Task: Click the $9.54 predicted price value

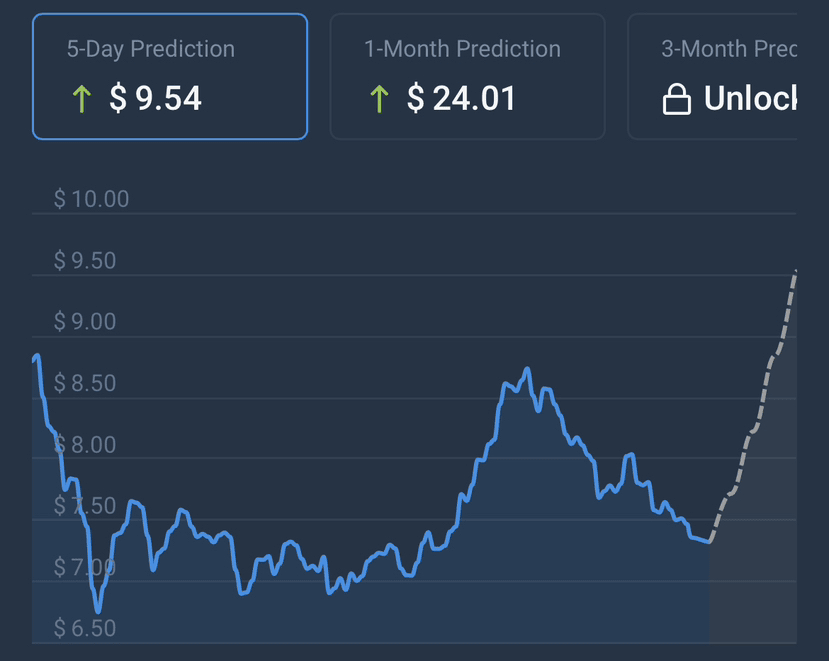Action: click(156, 99)
